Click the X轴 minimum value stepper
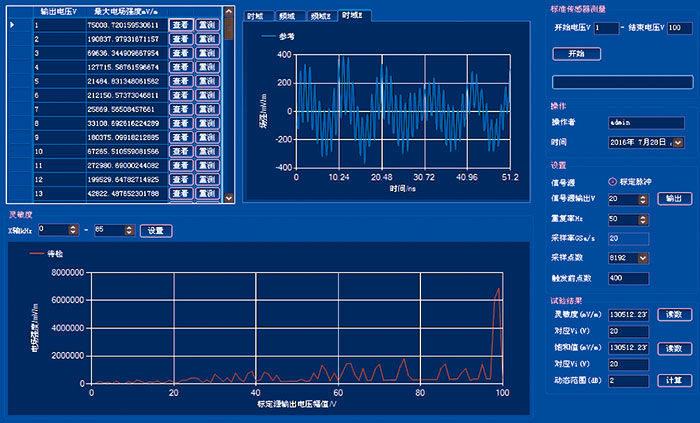This screenshot has width=700, height=423. (x=73, y=231)
